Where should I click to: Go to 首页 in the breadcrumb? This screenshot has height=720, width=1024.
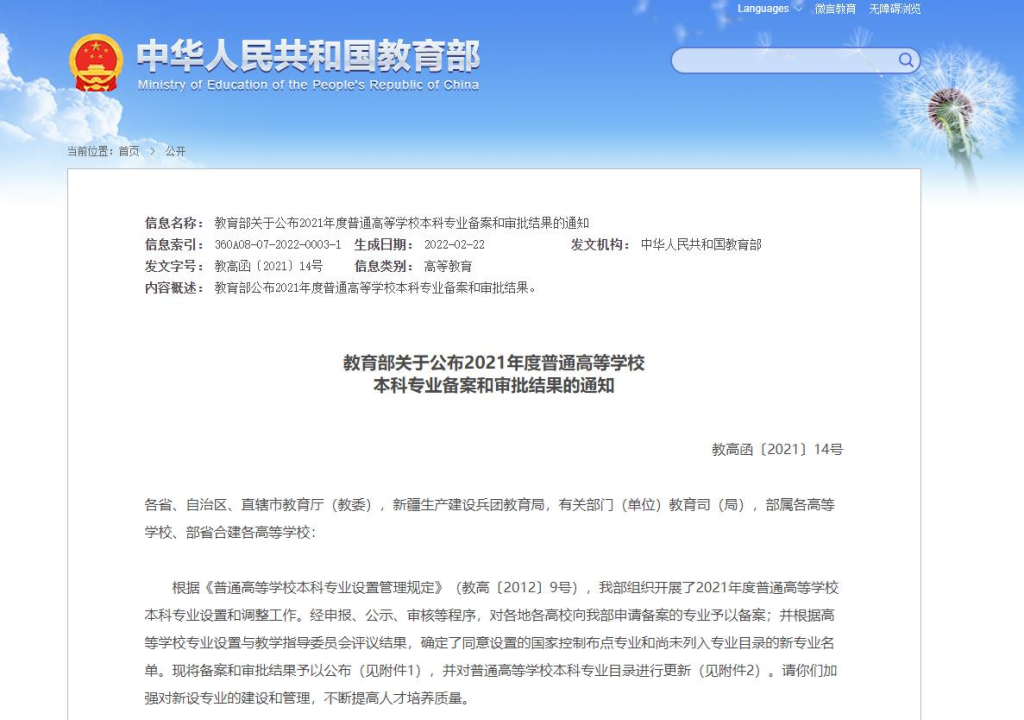(129, 151)
